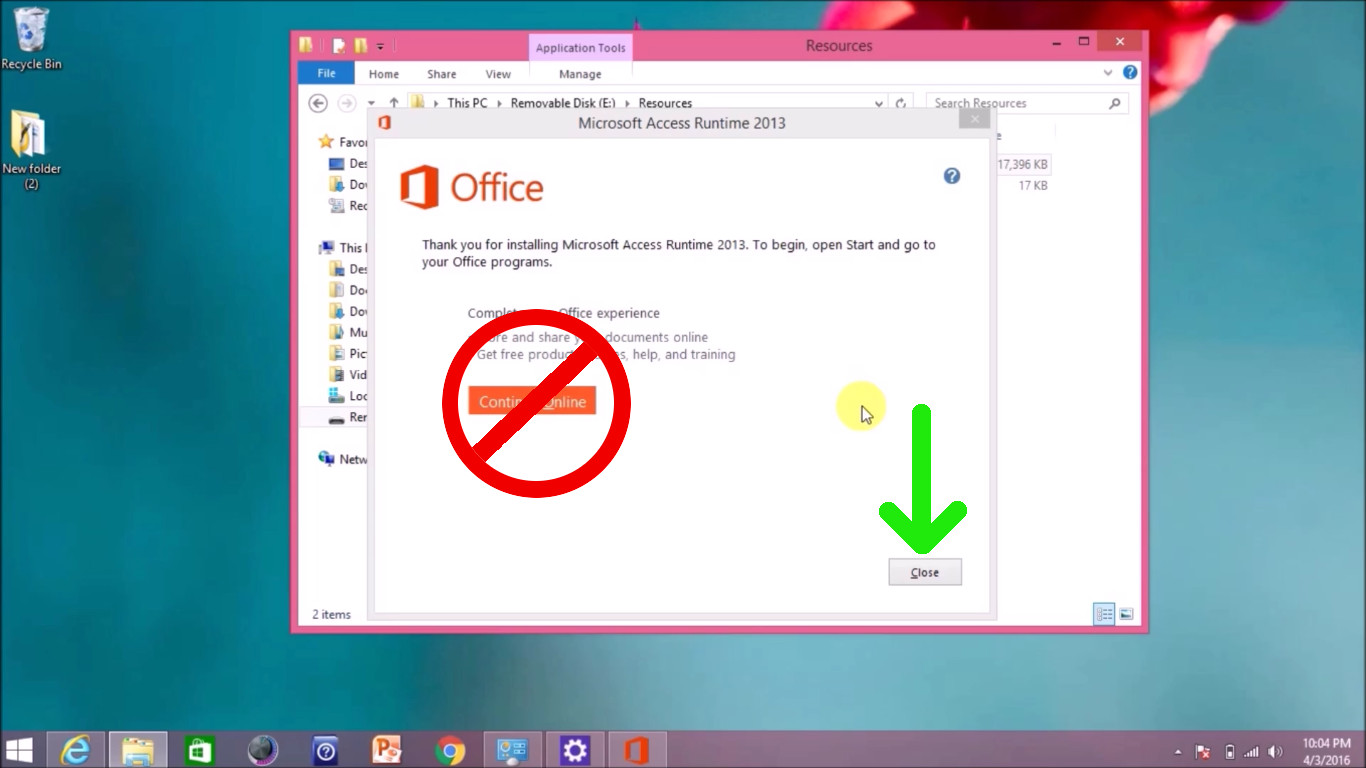Click the Forward arrow in Explorer
Viewport: 1366px width, 768px height.
click(346, 103)
